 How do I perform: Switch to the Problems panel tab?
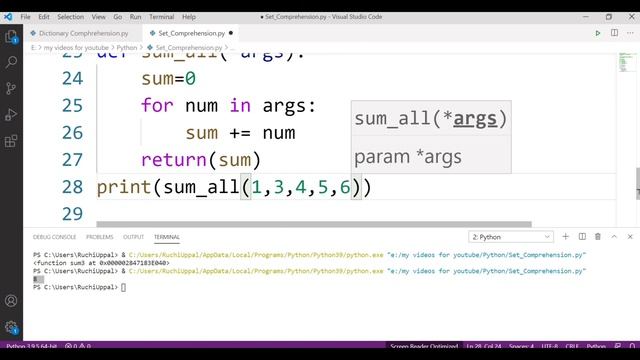100,237
